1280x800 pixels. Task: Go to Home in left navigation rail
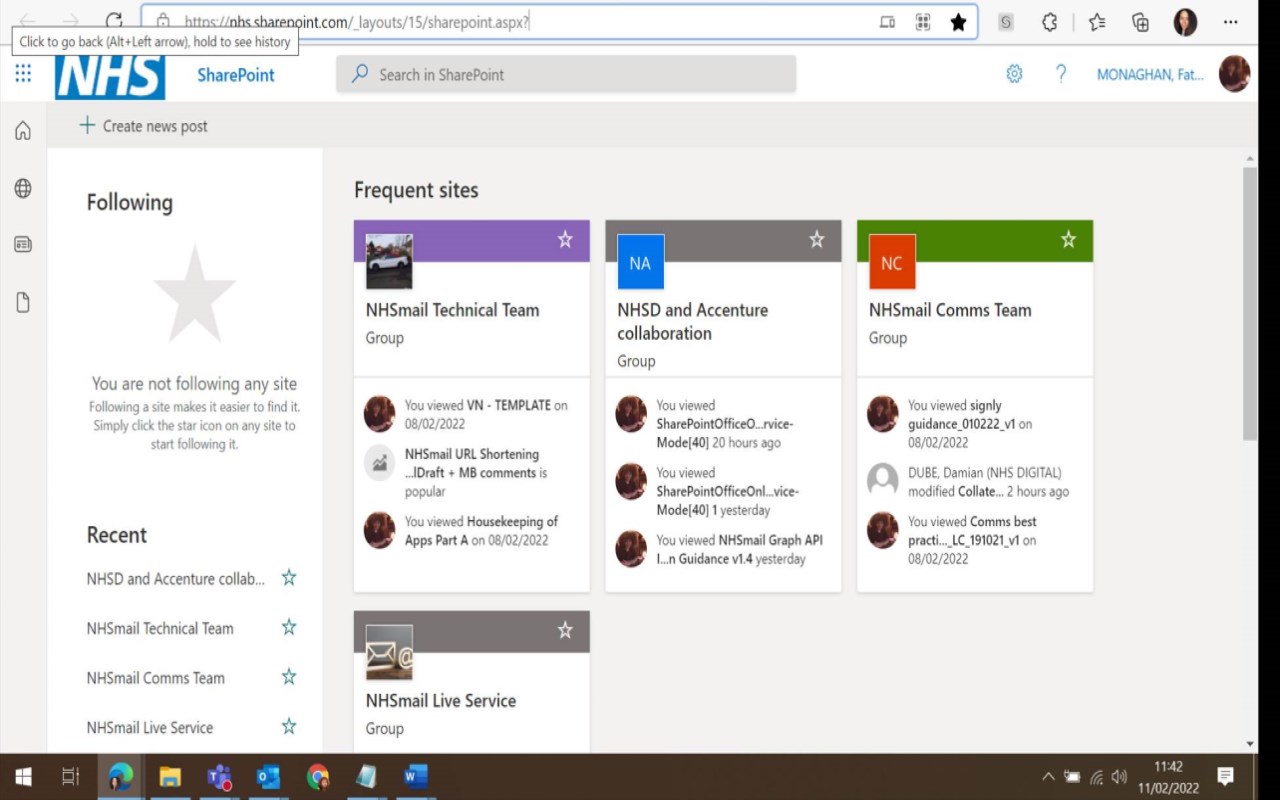(23, 131)
